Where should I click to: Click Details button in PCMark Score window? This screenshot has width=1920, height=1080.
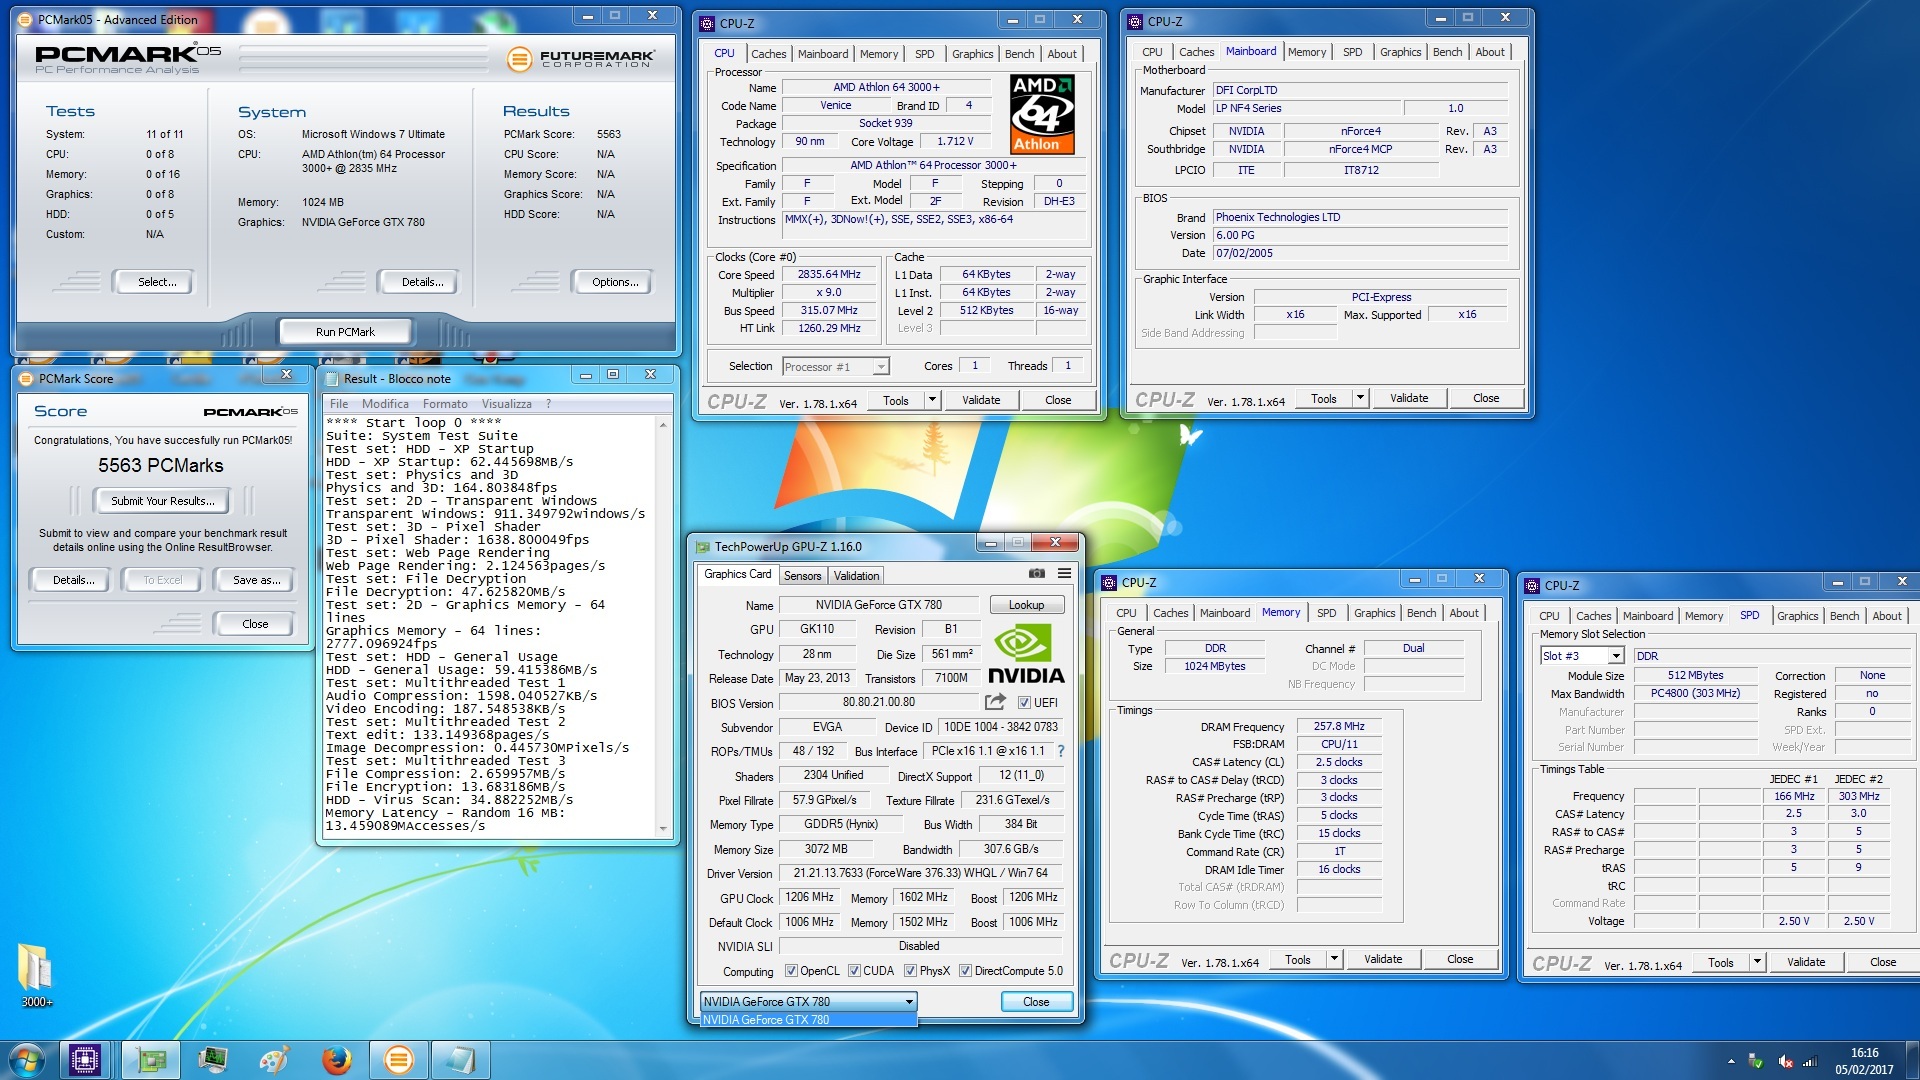tap(73, 580)
